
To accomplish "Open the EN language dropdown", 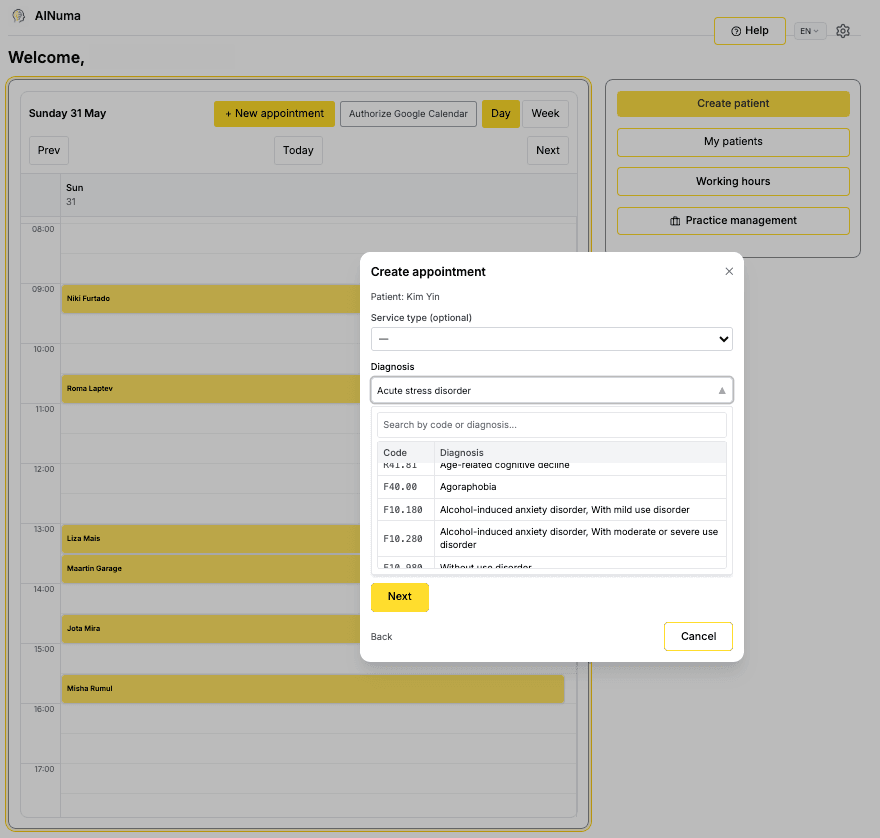I will [809, 31].
